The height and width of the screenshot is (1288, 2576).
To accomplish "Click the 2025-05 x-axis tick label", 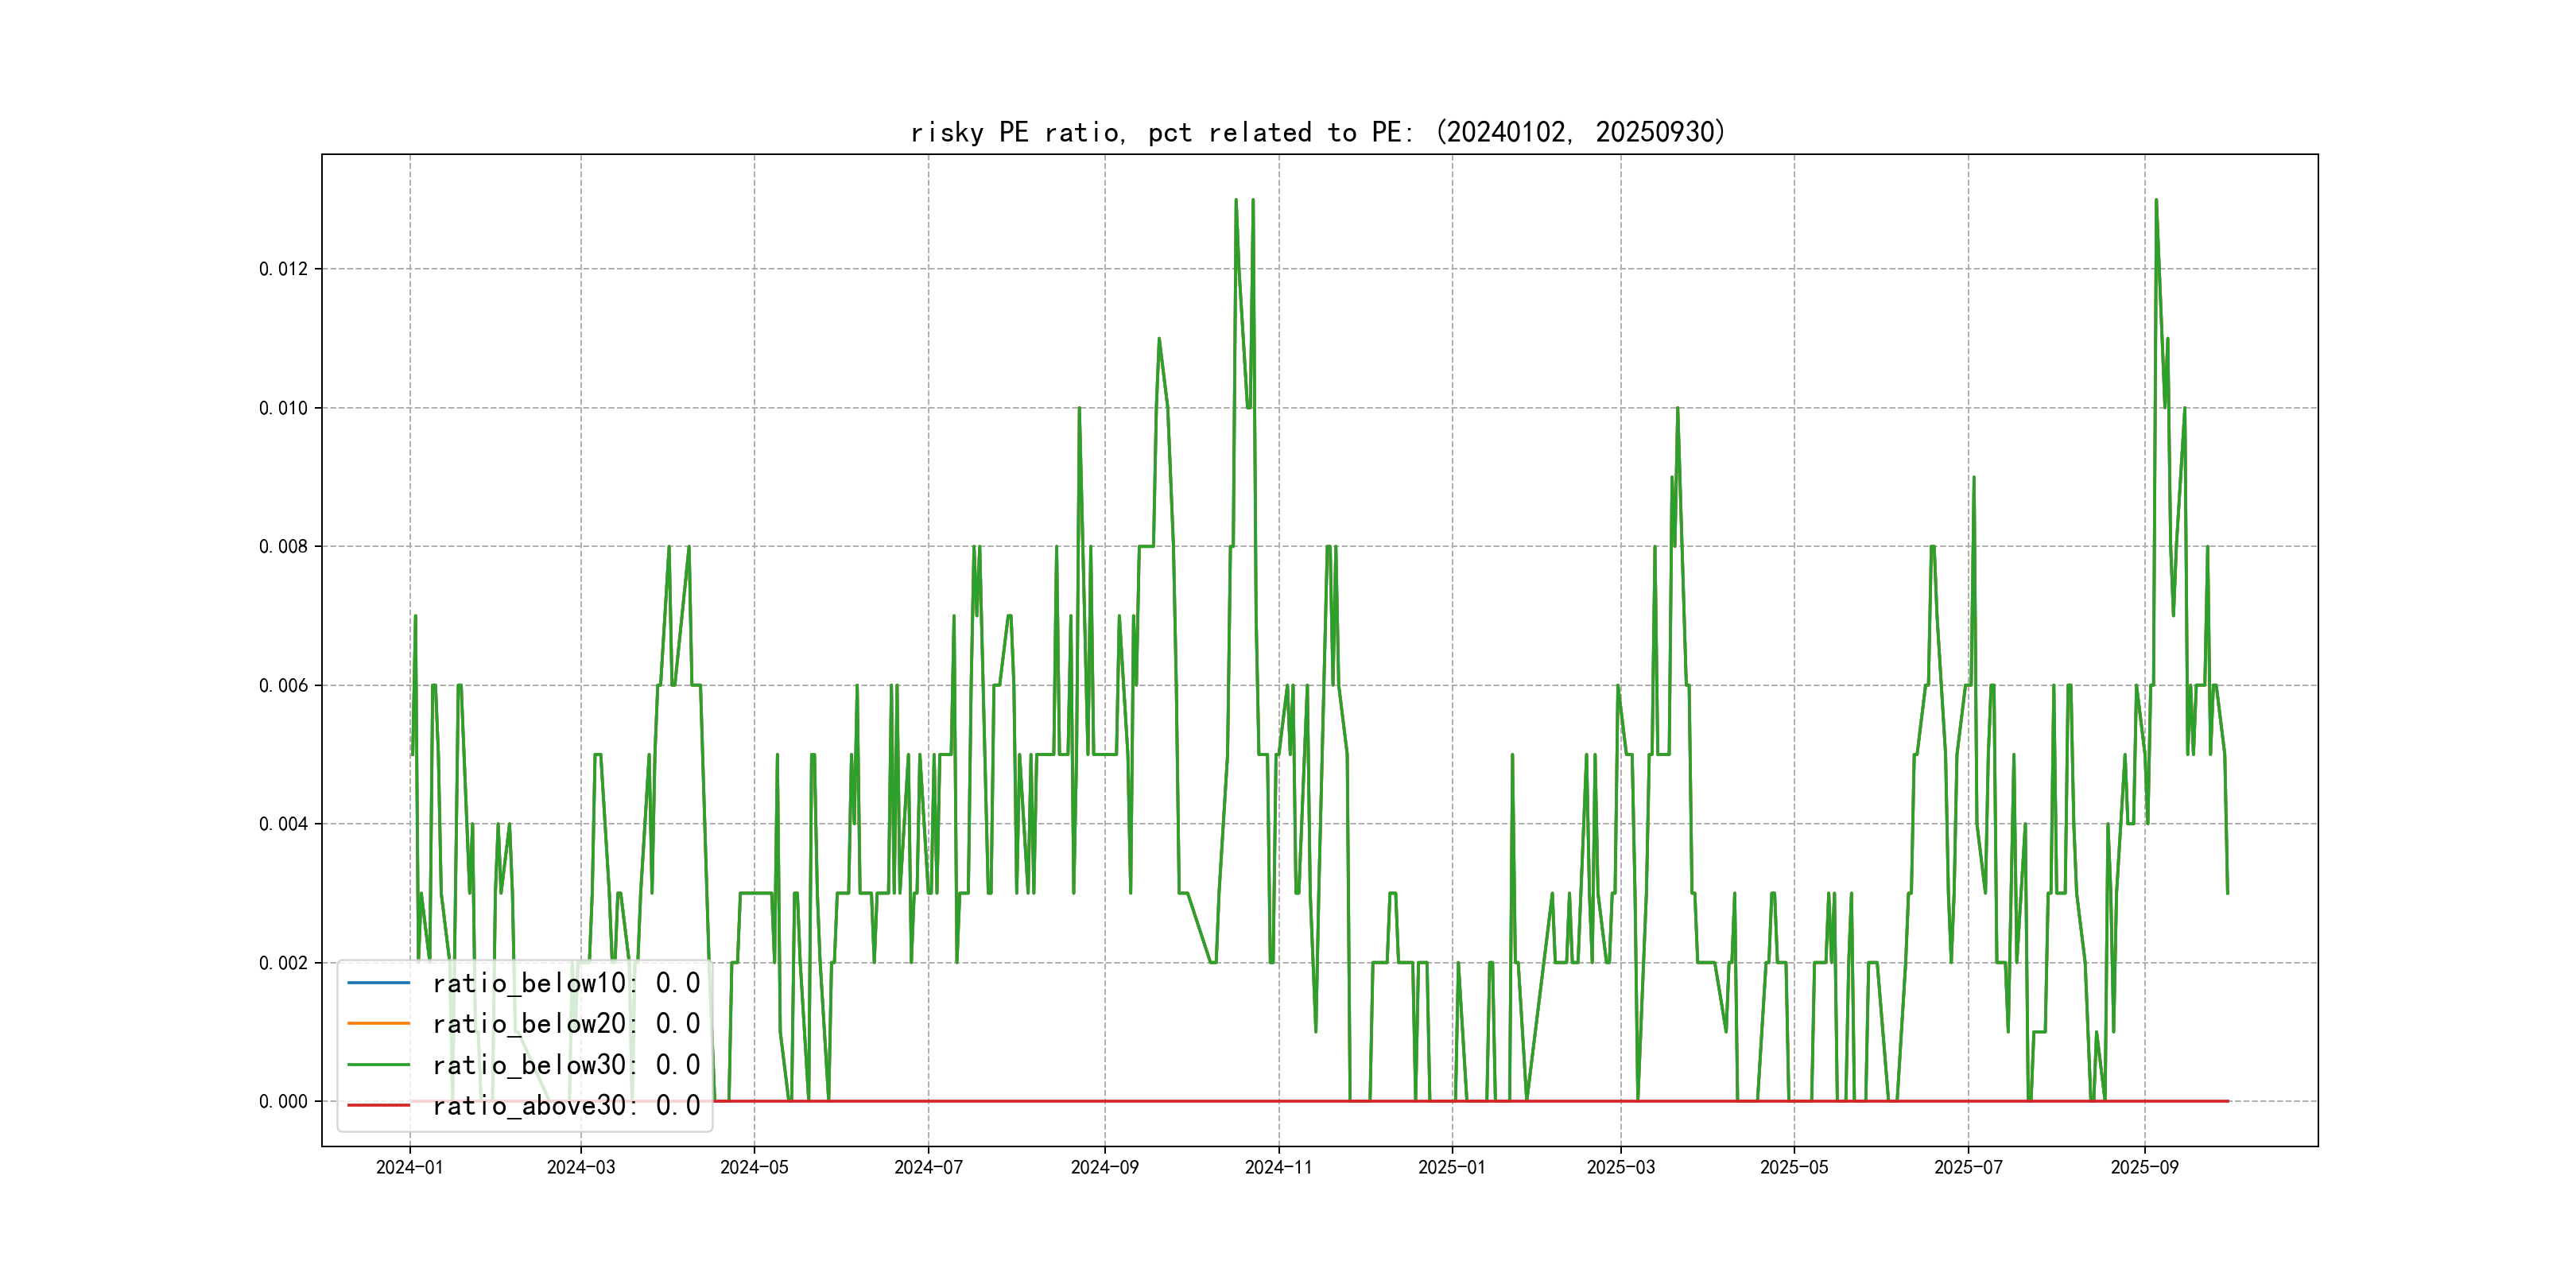I will click(1794, 1167).
